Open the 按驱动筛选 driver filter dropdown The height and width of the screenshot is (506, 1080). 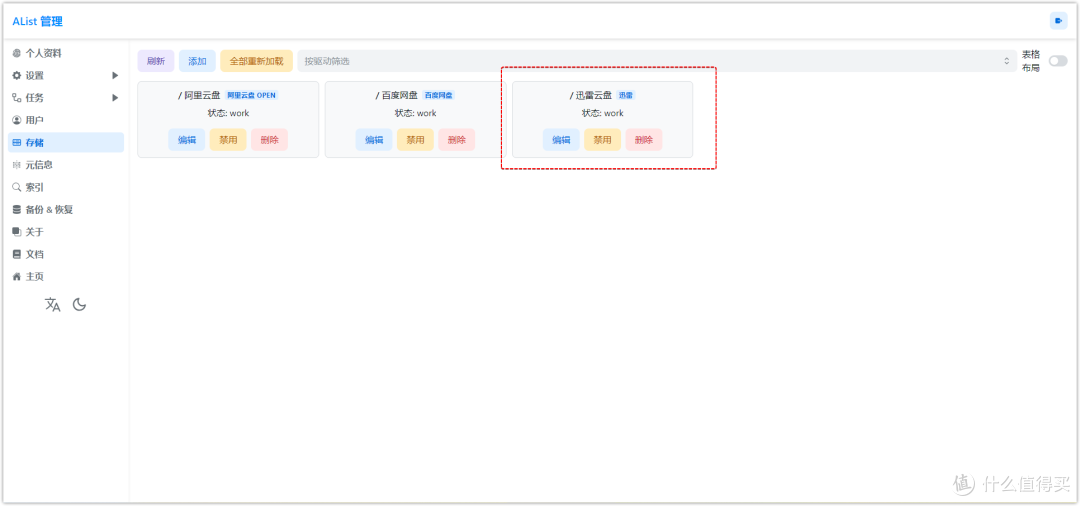[x=657, y=61]
